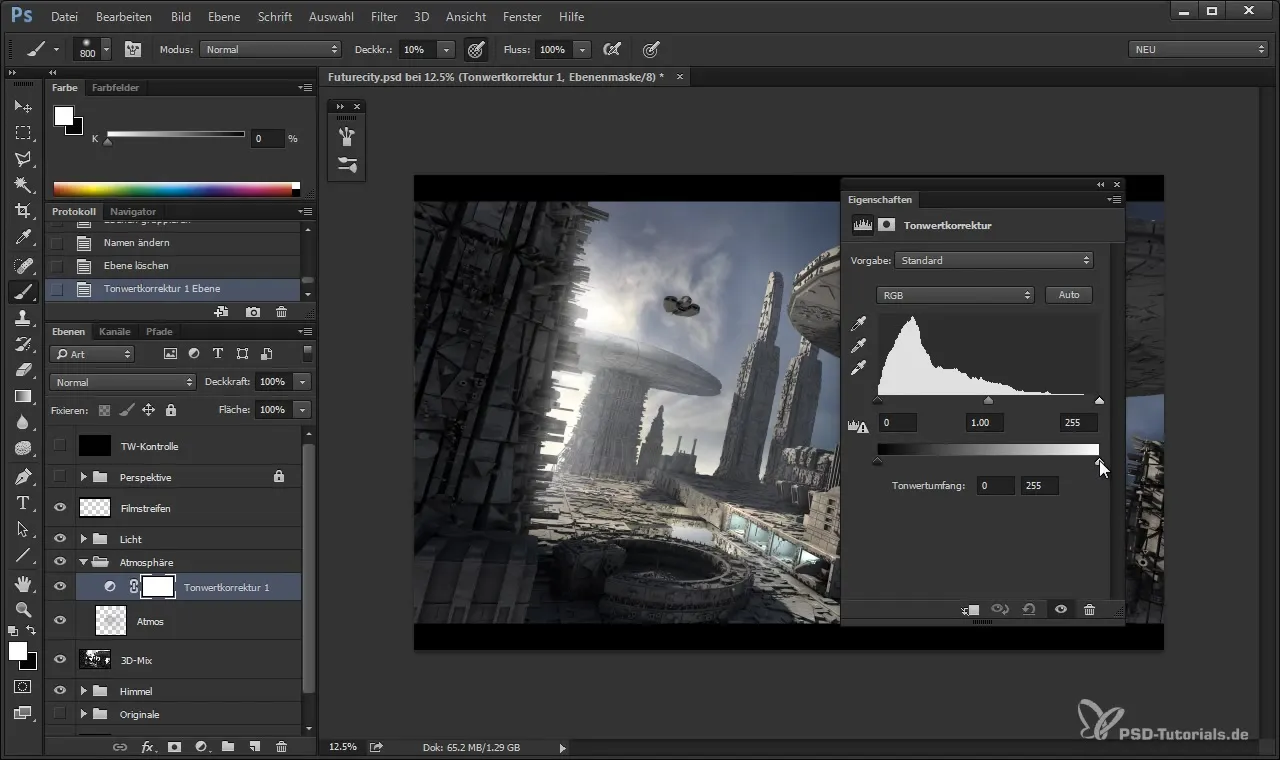Select the Path Selection tool
Screen dimensions: 1280x760
click(x=23, y=529)
